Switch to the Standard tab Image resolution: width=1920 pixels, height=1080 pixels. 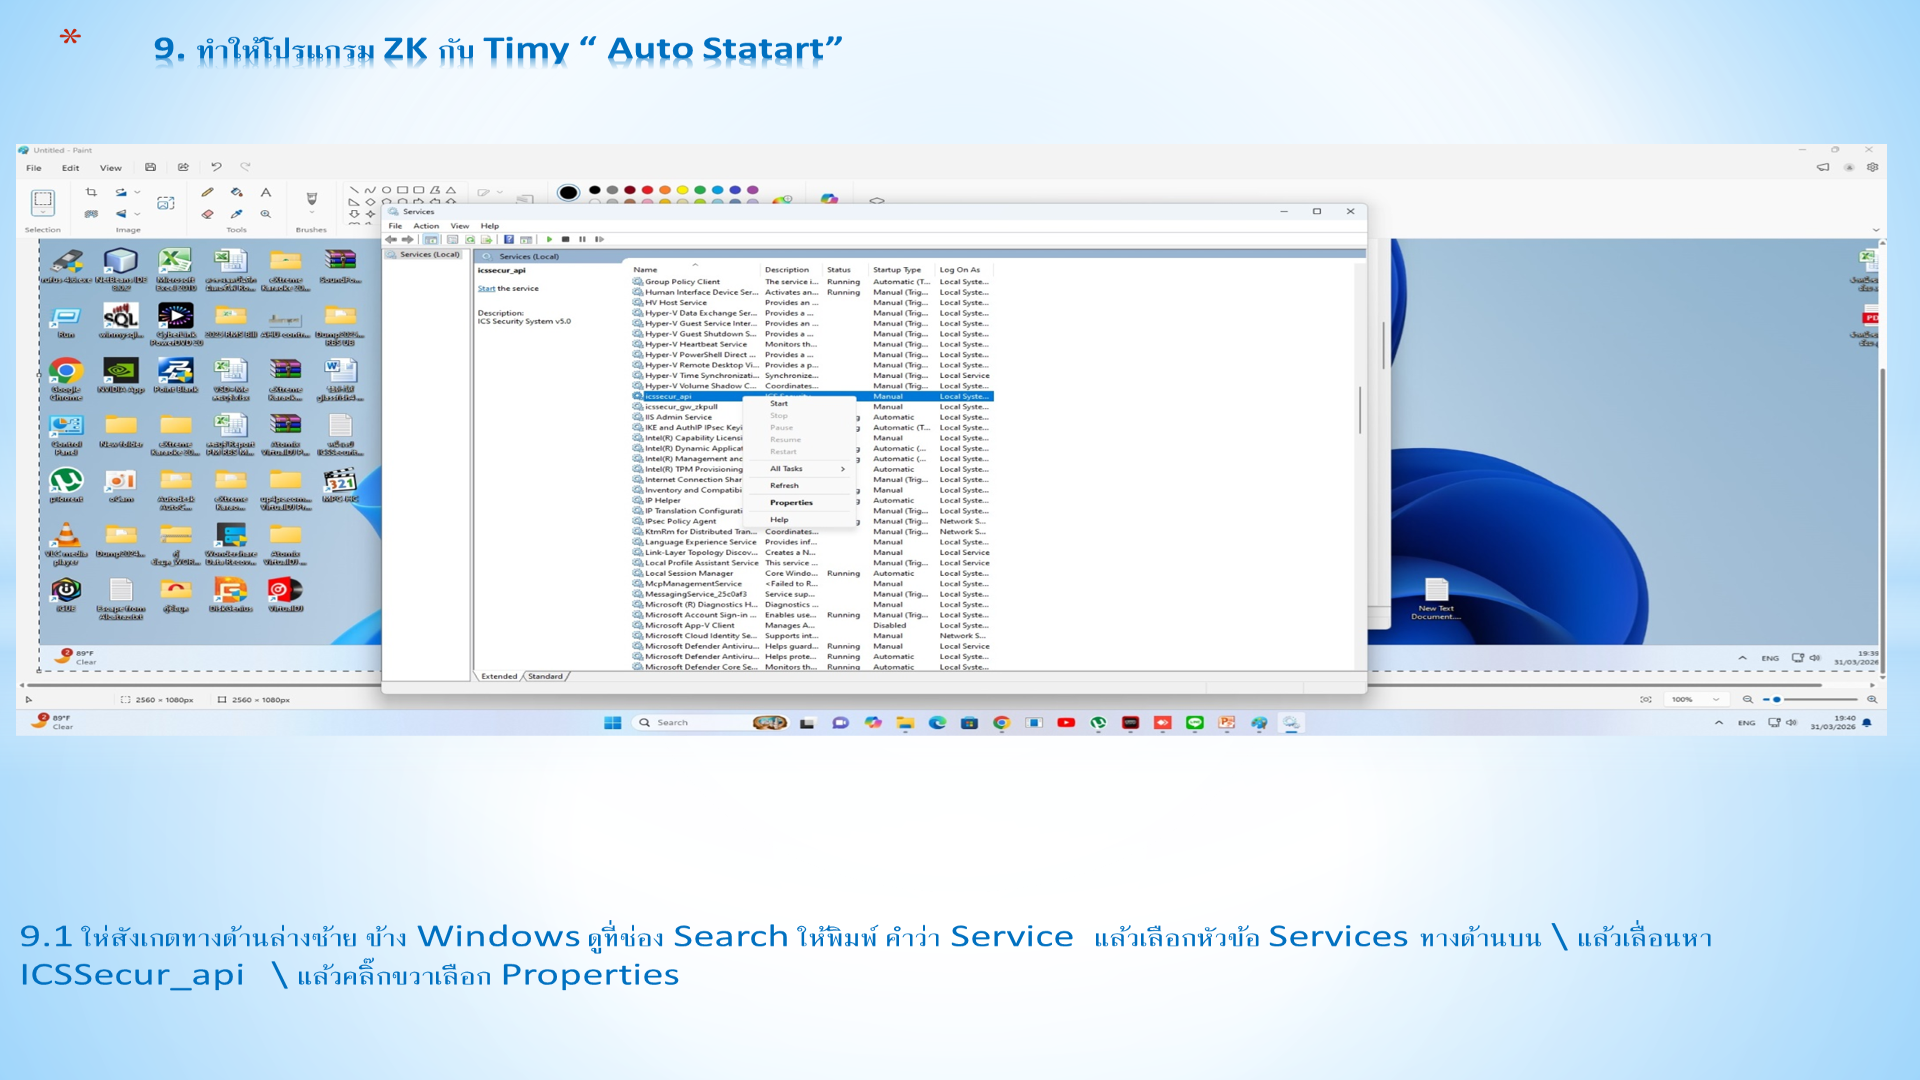(545, 677)
